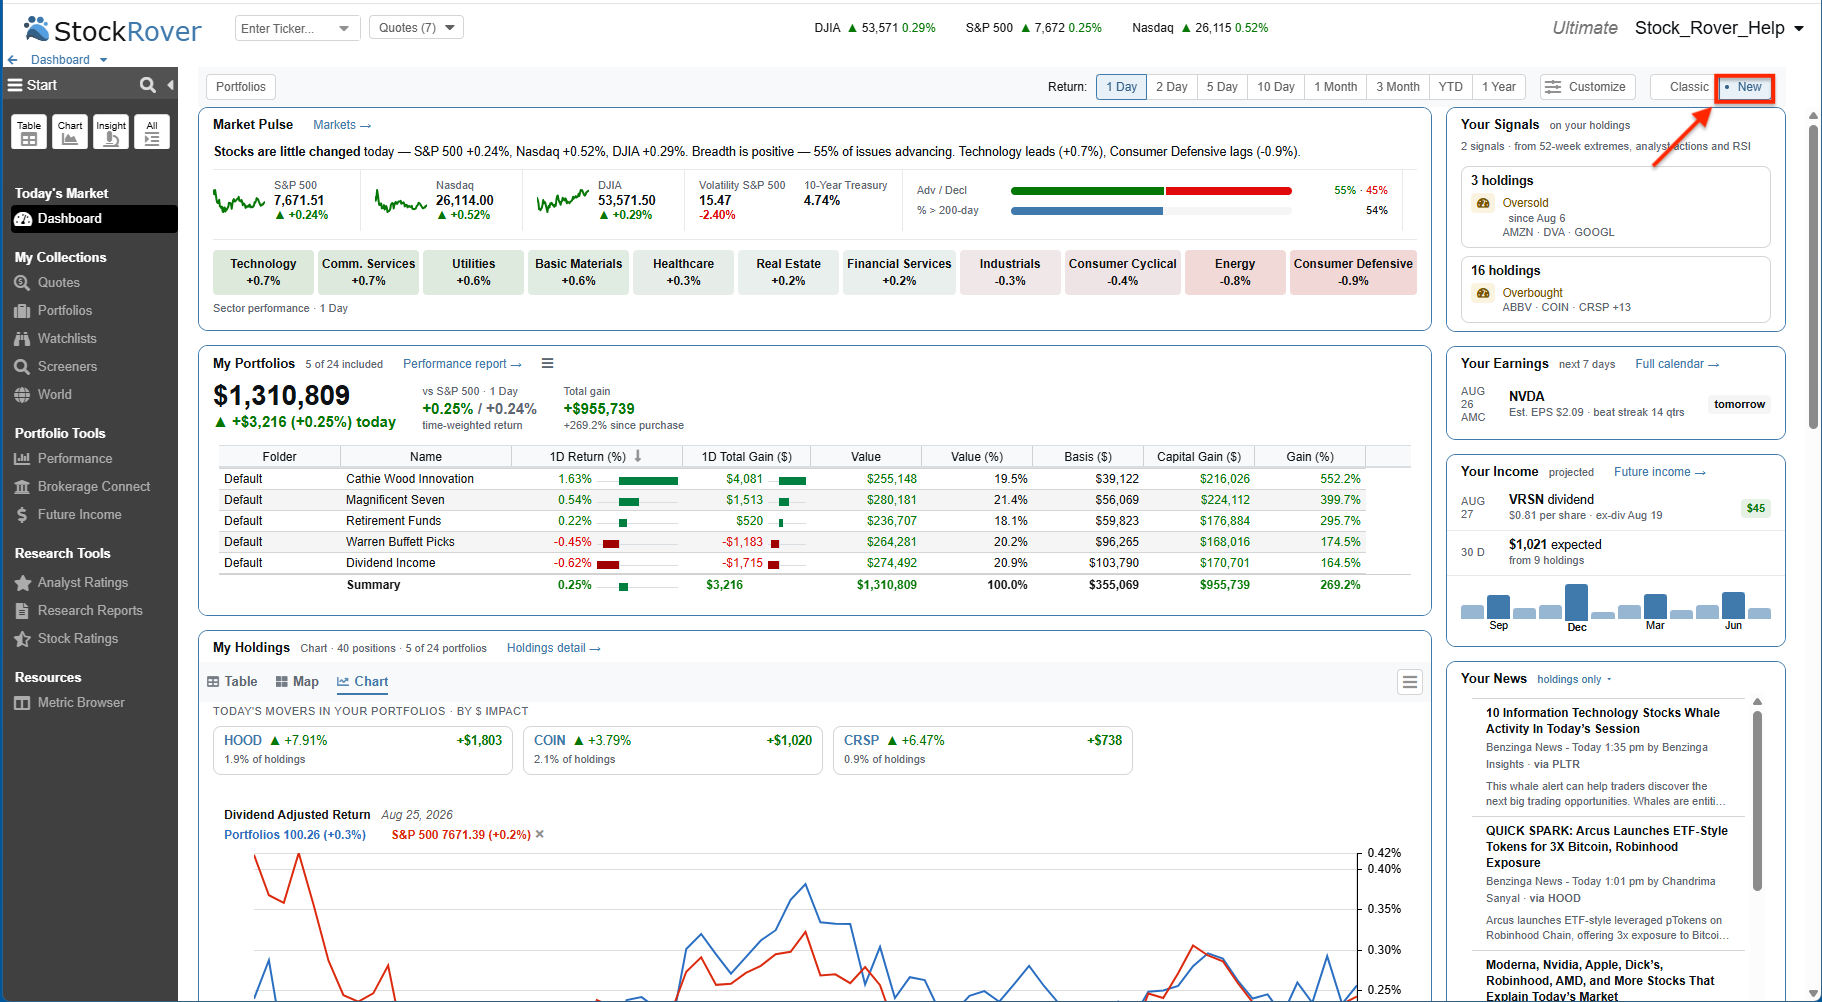This screenshot has width=1822, height=1002.
Task: Collapse the sidebar with the left arrow
Action: pyautogui.click(x=170, y=85)
